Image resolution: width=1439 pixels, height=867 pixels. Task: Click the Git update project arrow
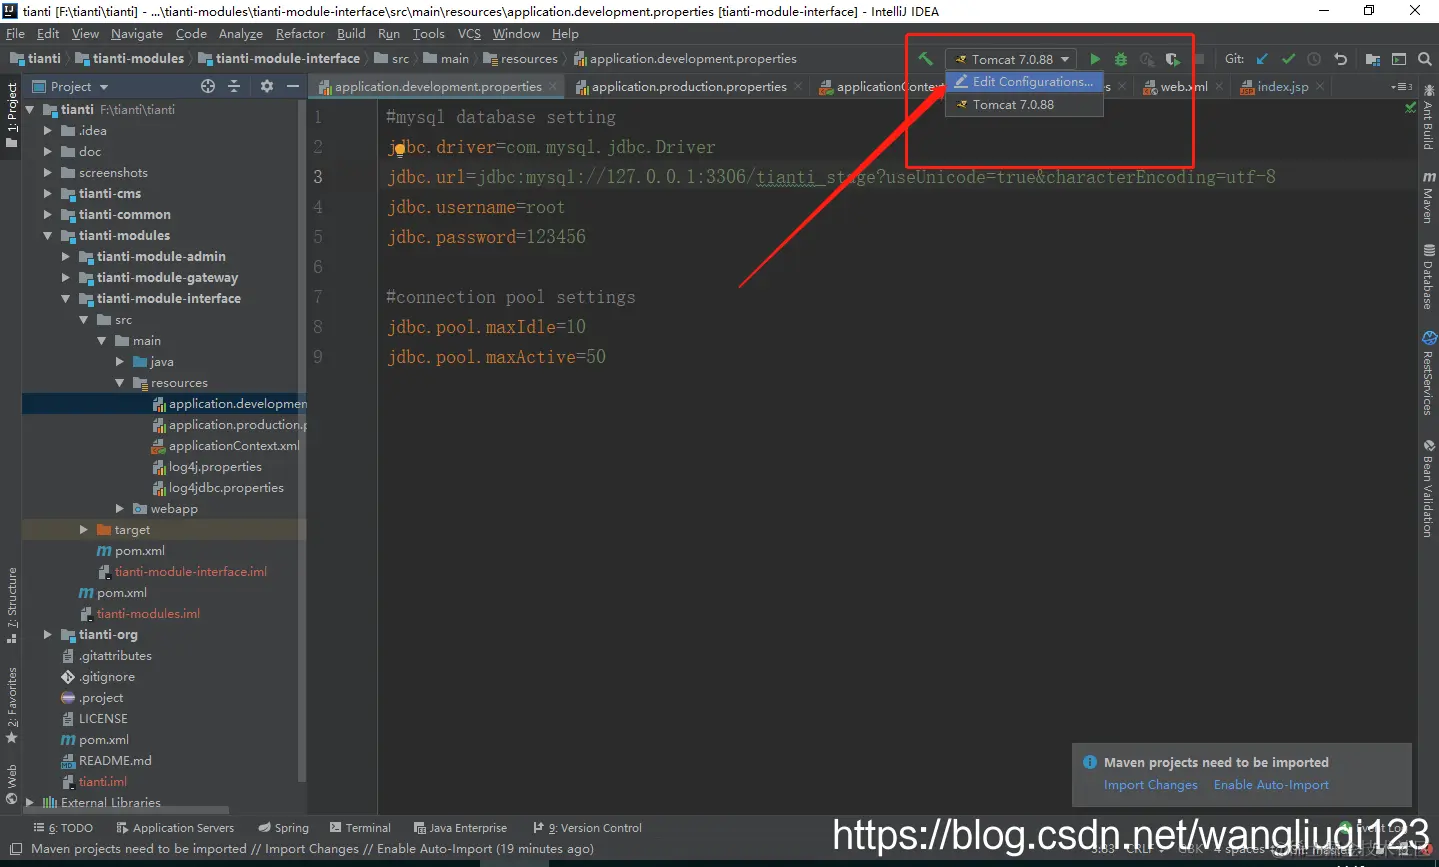pyautogui.click(x=1262, y=59)
